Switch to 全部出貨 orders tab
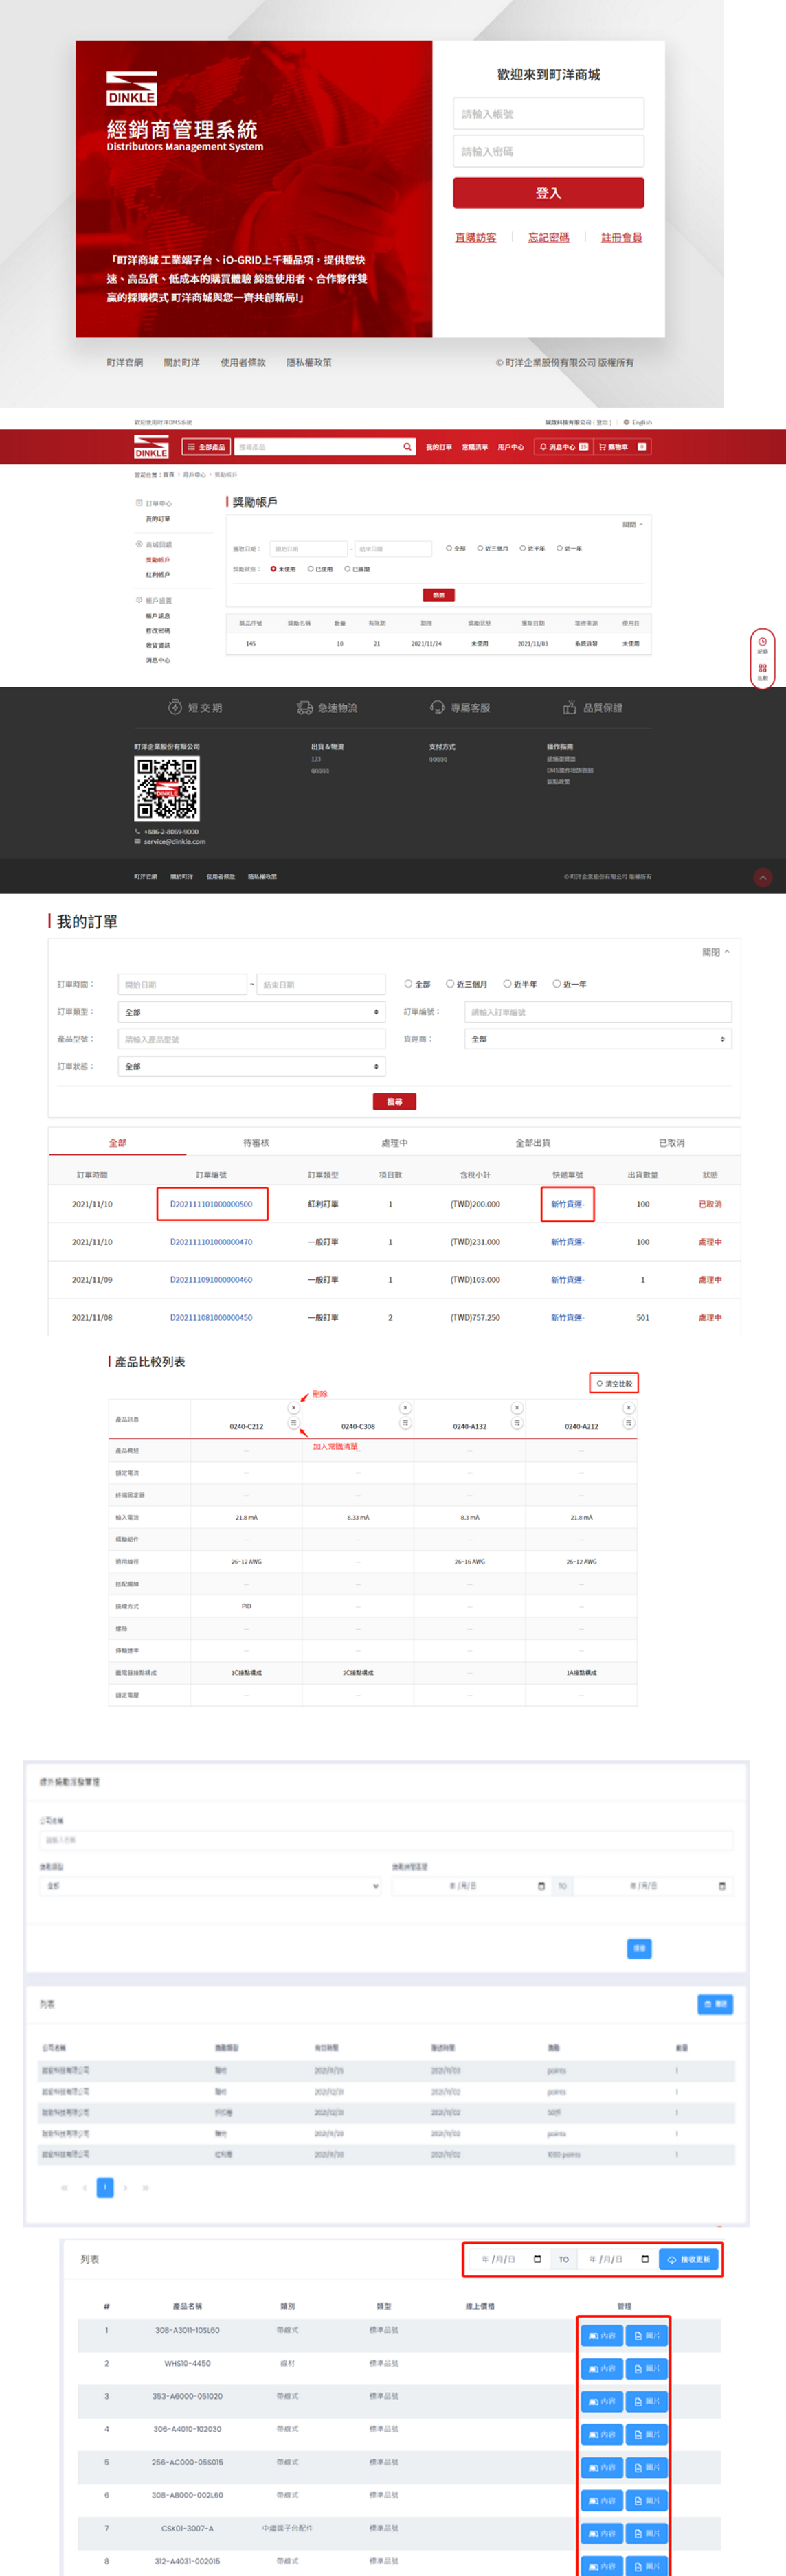Screen dimensions: 786x2576 coord(532,1143)
